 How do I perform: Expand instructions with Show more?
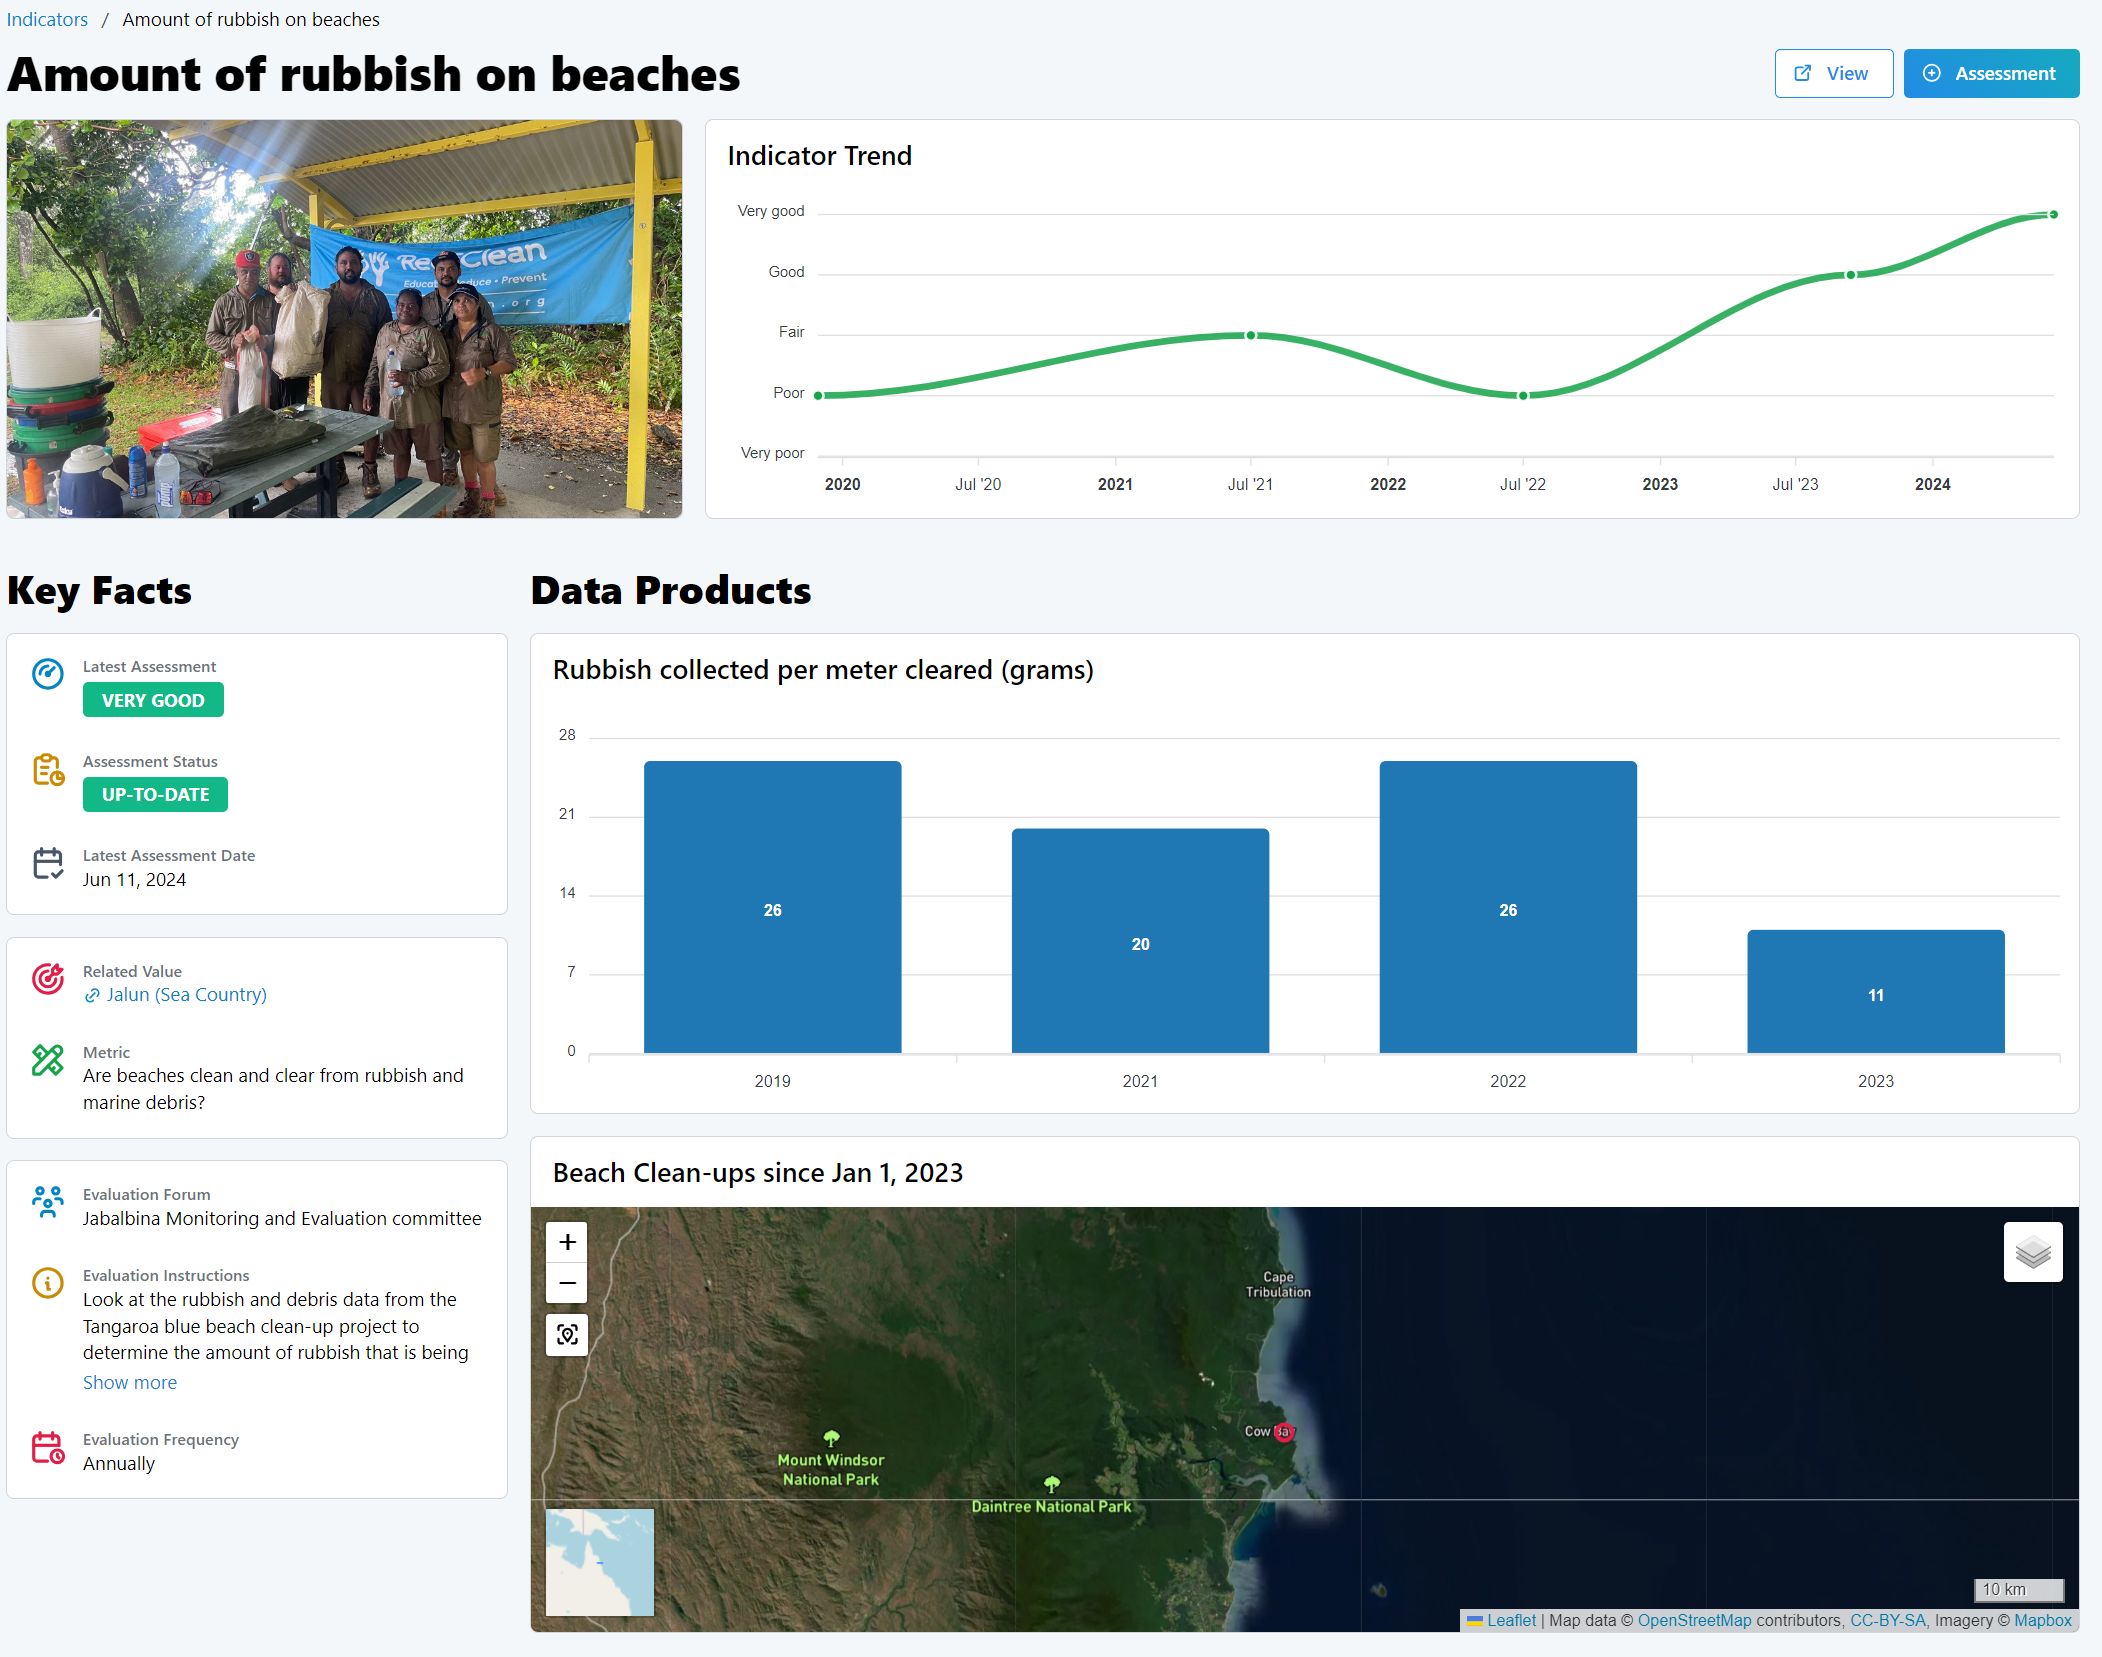click(130, 1382)
